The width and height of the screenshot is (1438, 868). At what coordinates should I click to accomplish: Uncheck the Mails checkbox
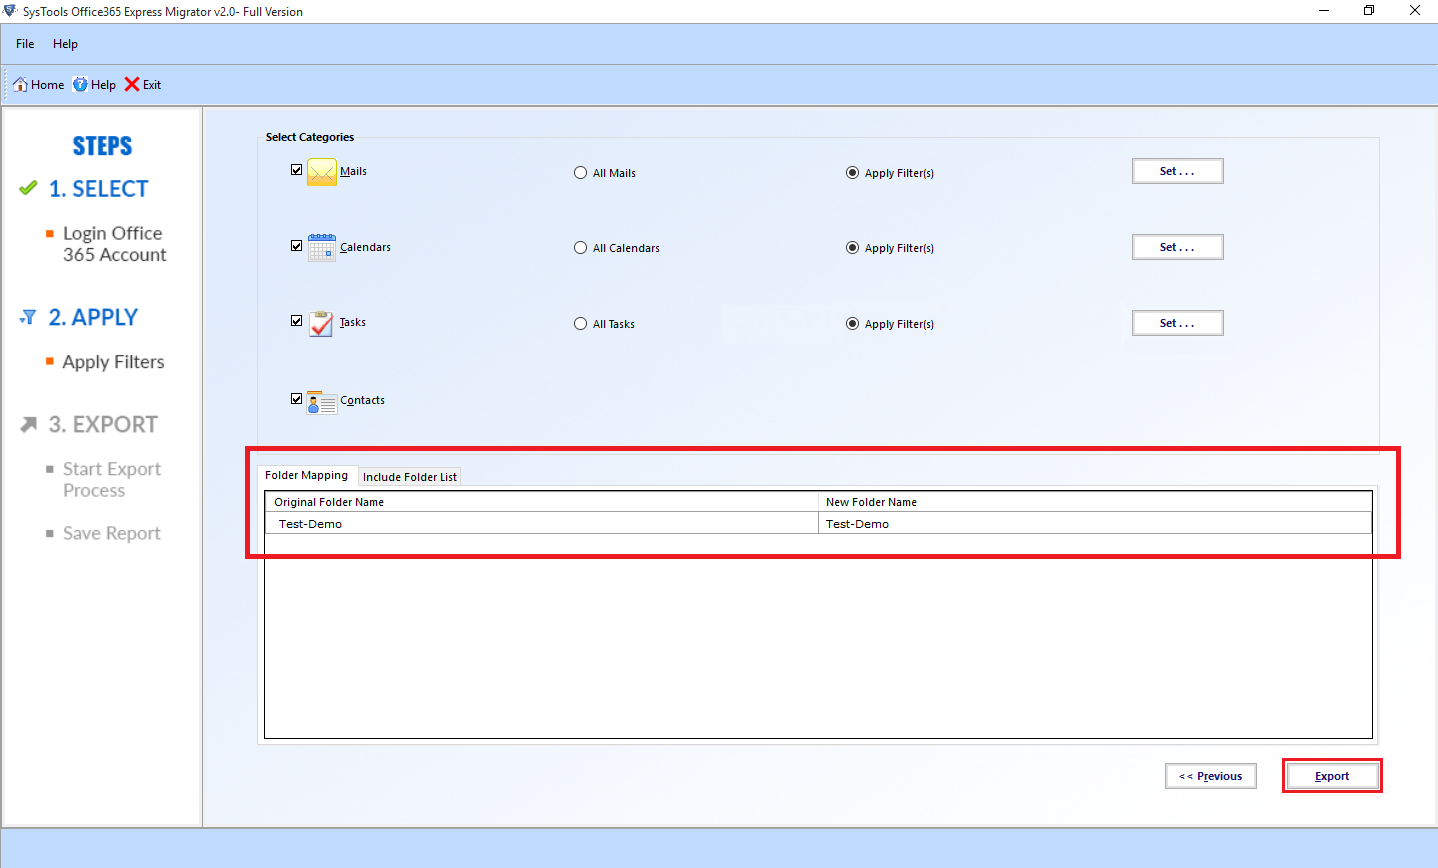[x=296, y=170]
